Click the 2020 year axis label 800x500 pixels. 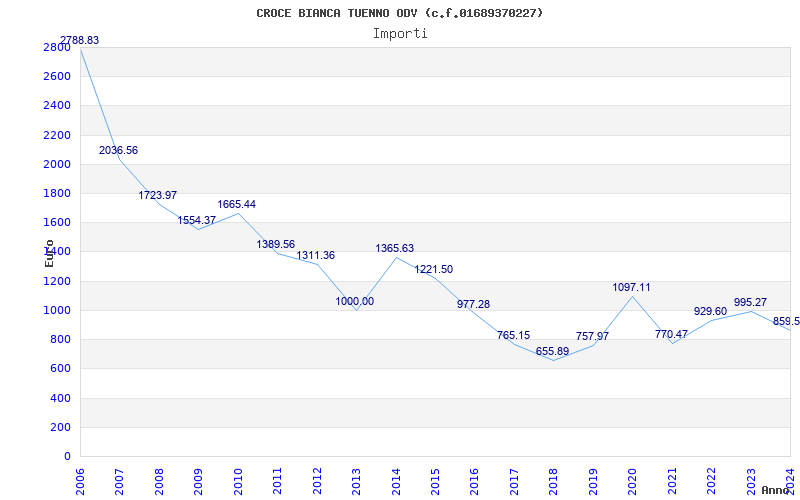click(x=633, y=481)
